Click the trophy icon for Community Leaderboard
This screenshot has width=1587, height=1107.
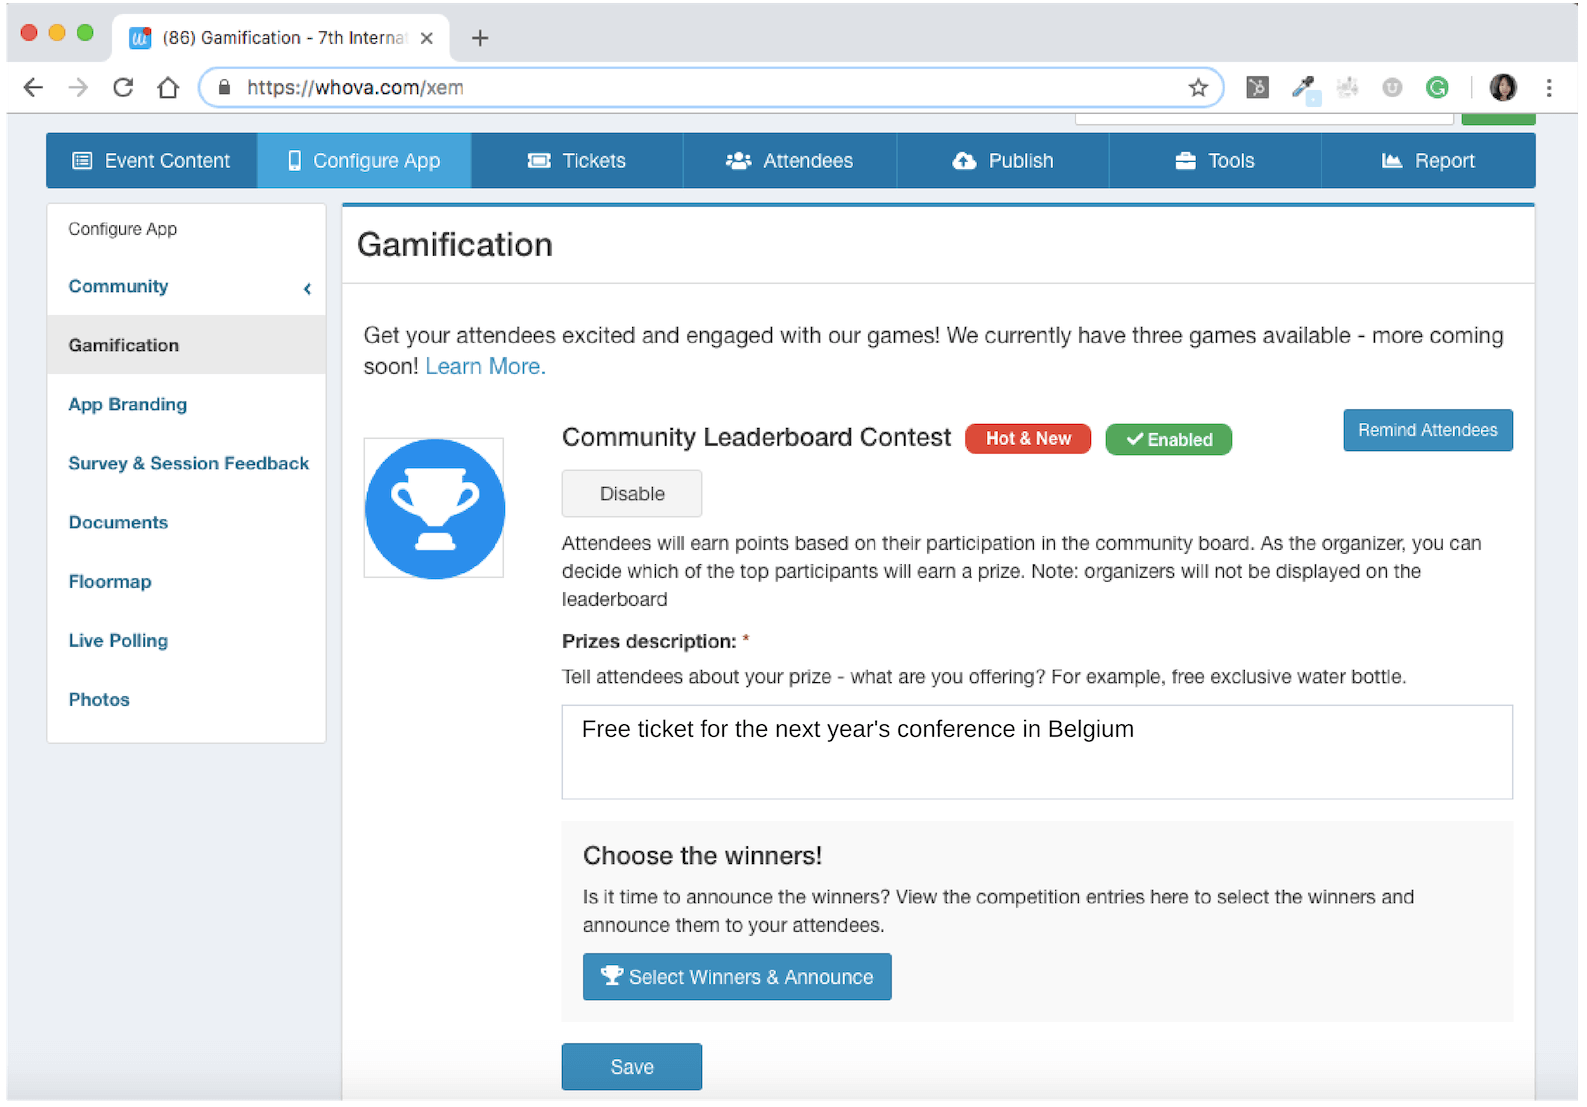pyautogui.click(x=434, y=508)
